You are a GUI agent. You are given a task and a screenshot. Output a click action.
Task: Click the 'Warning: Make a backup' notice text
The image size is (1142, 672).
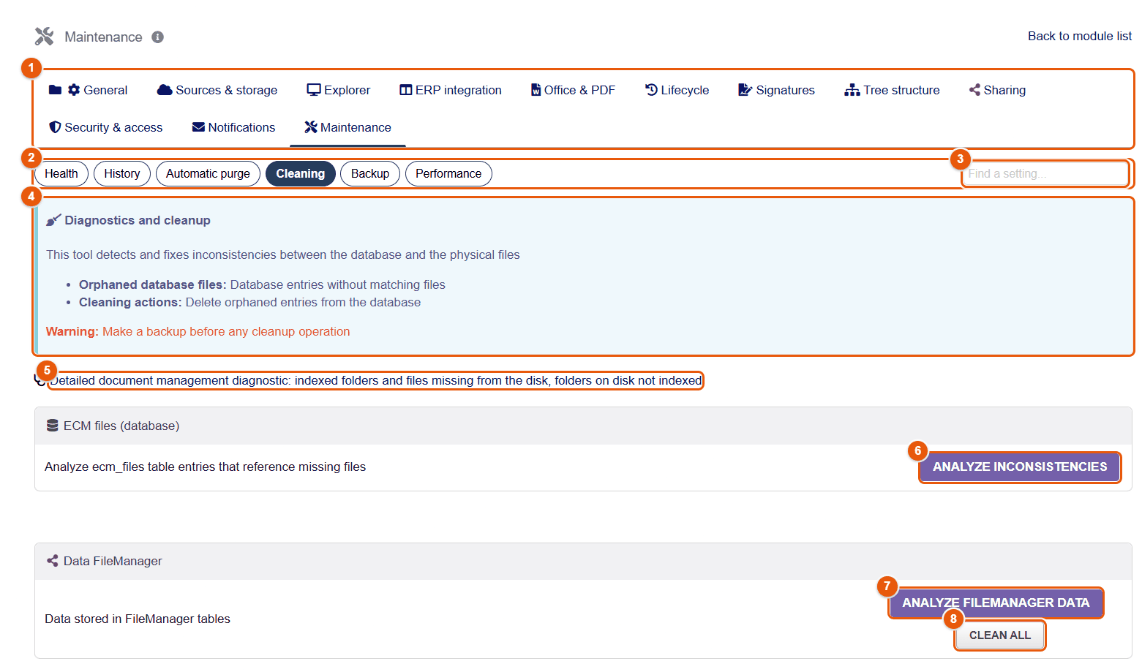pos(198,331)
